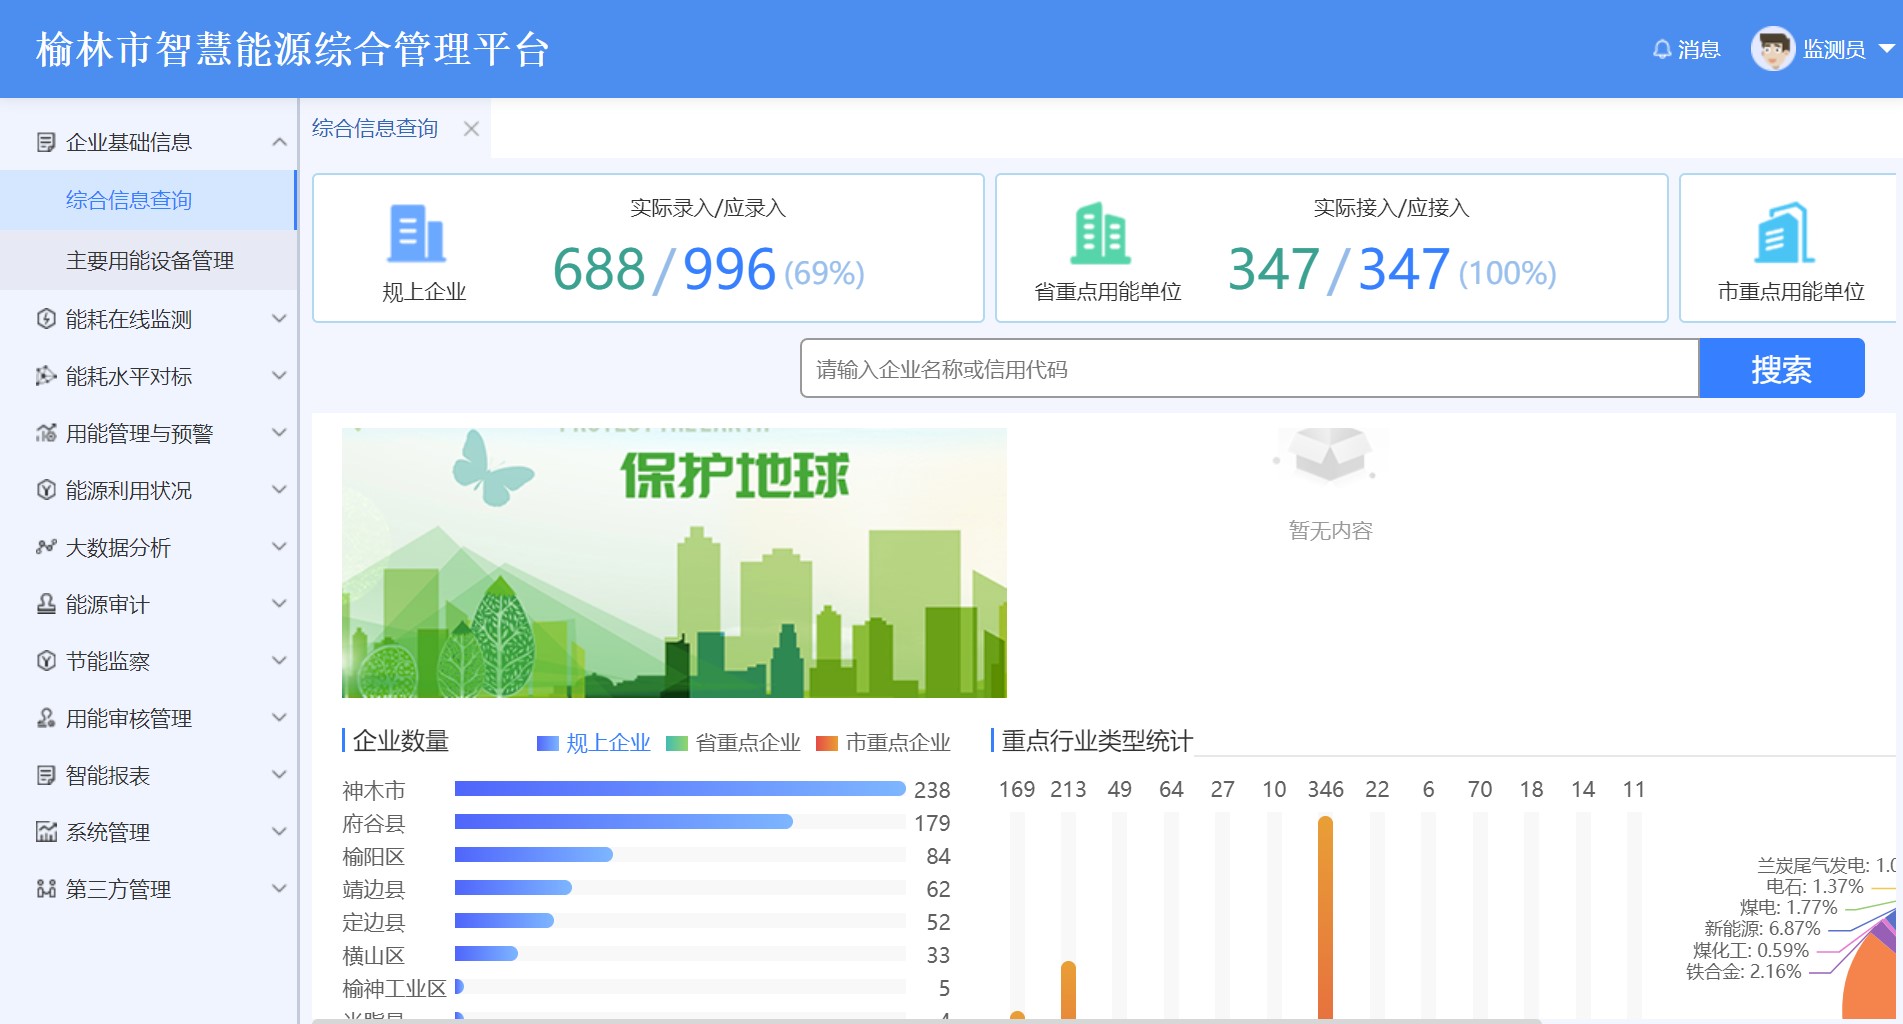Click the 省重点用能单位 green building icon
This screenshot has width=1903, height=1024.
(1100, 234)
